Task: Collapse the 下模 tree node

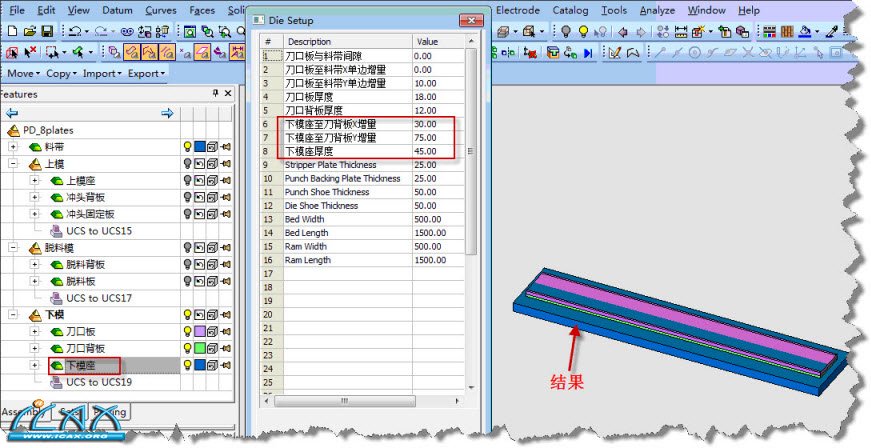Action: point(13,315)
